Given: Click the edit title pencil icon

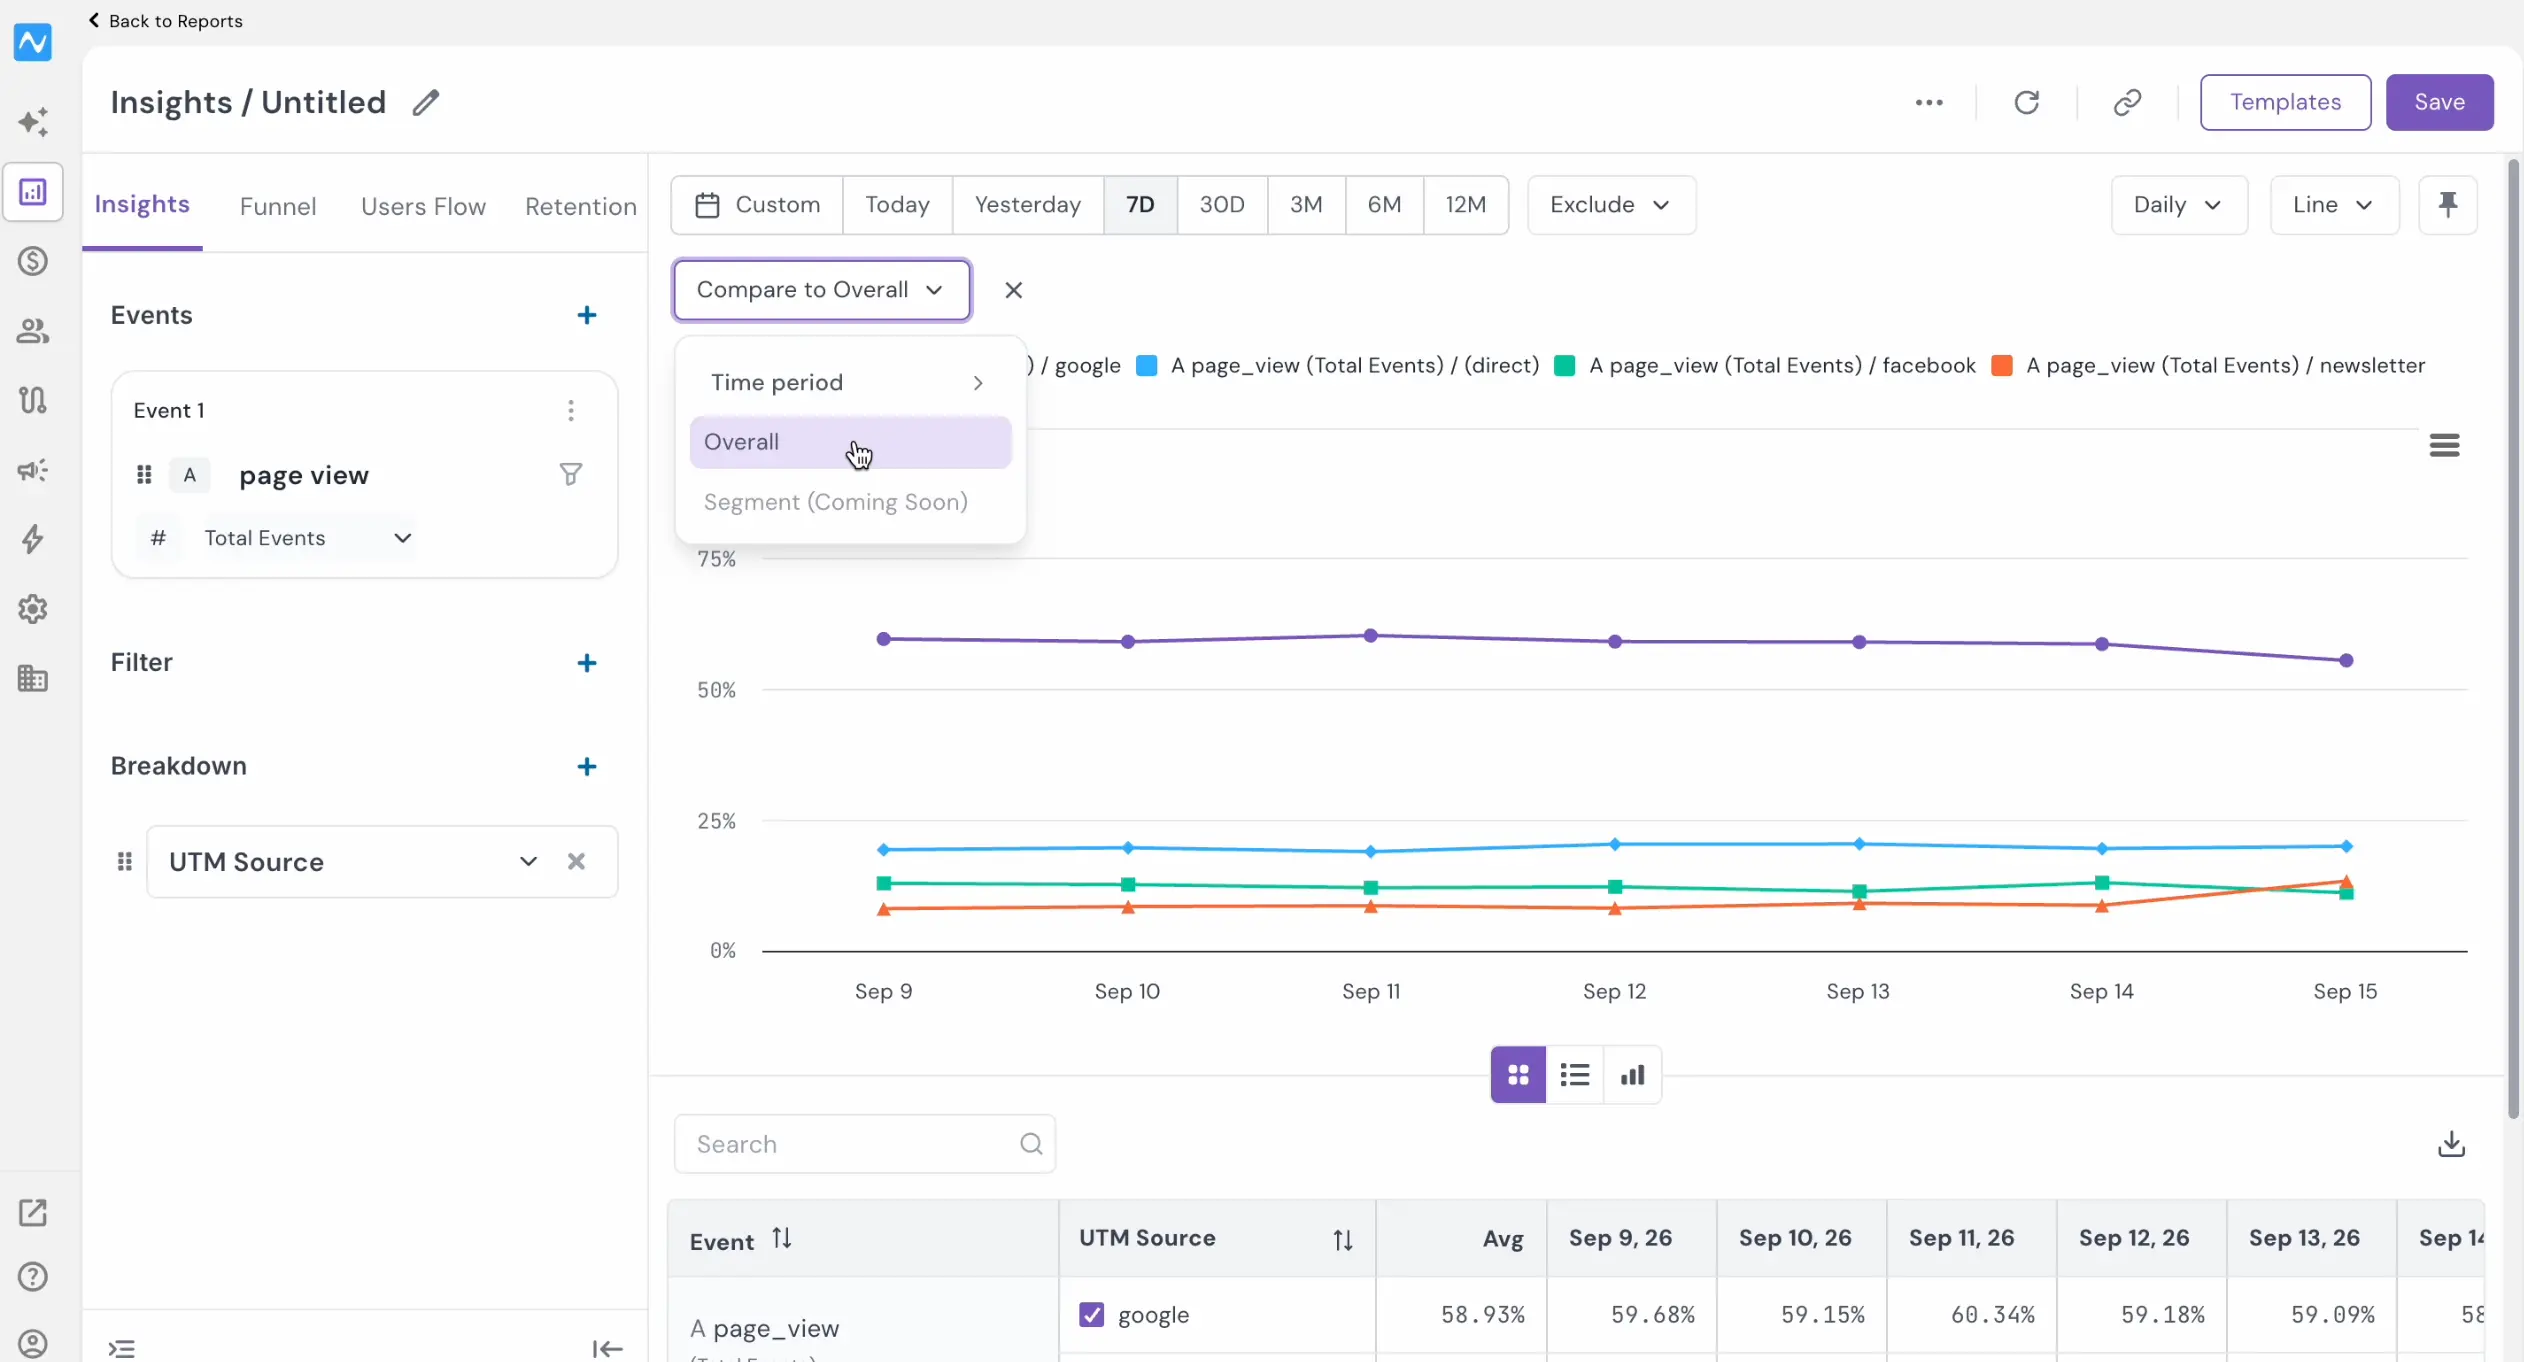Looking at the screenshot, I should click(x=426, y=102).
